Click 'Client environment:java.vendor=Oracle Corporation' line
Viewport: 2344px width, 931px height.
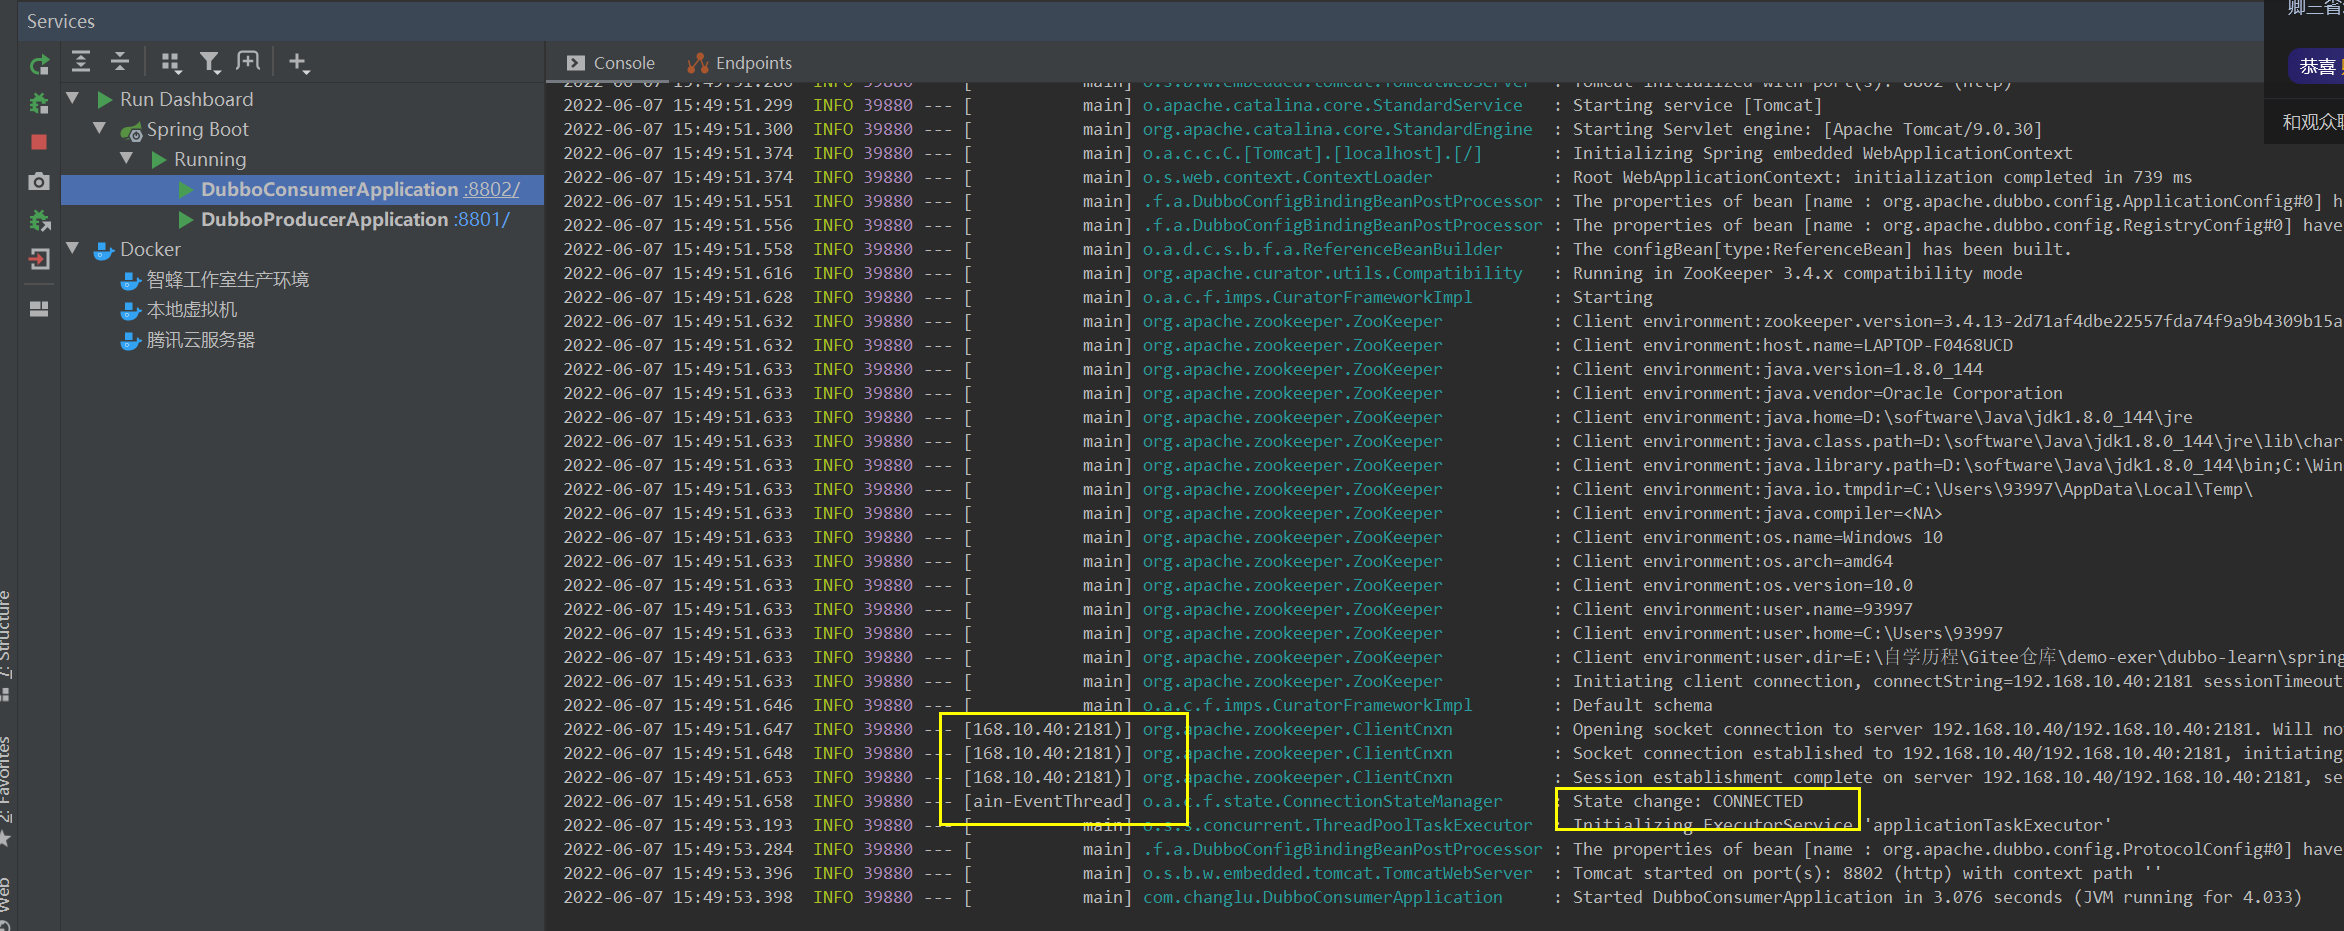(1817, 393)
